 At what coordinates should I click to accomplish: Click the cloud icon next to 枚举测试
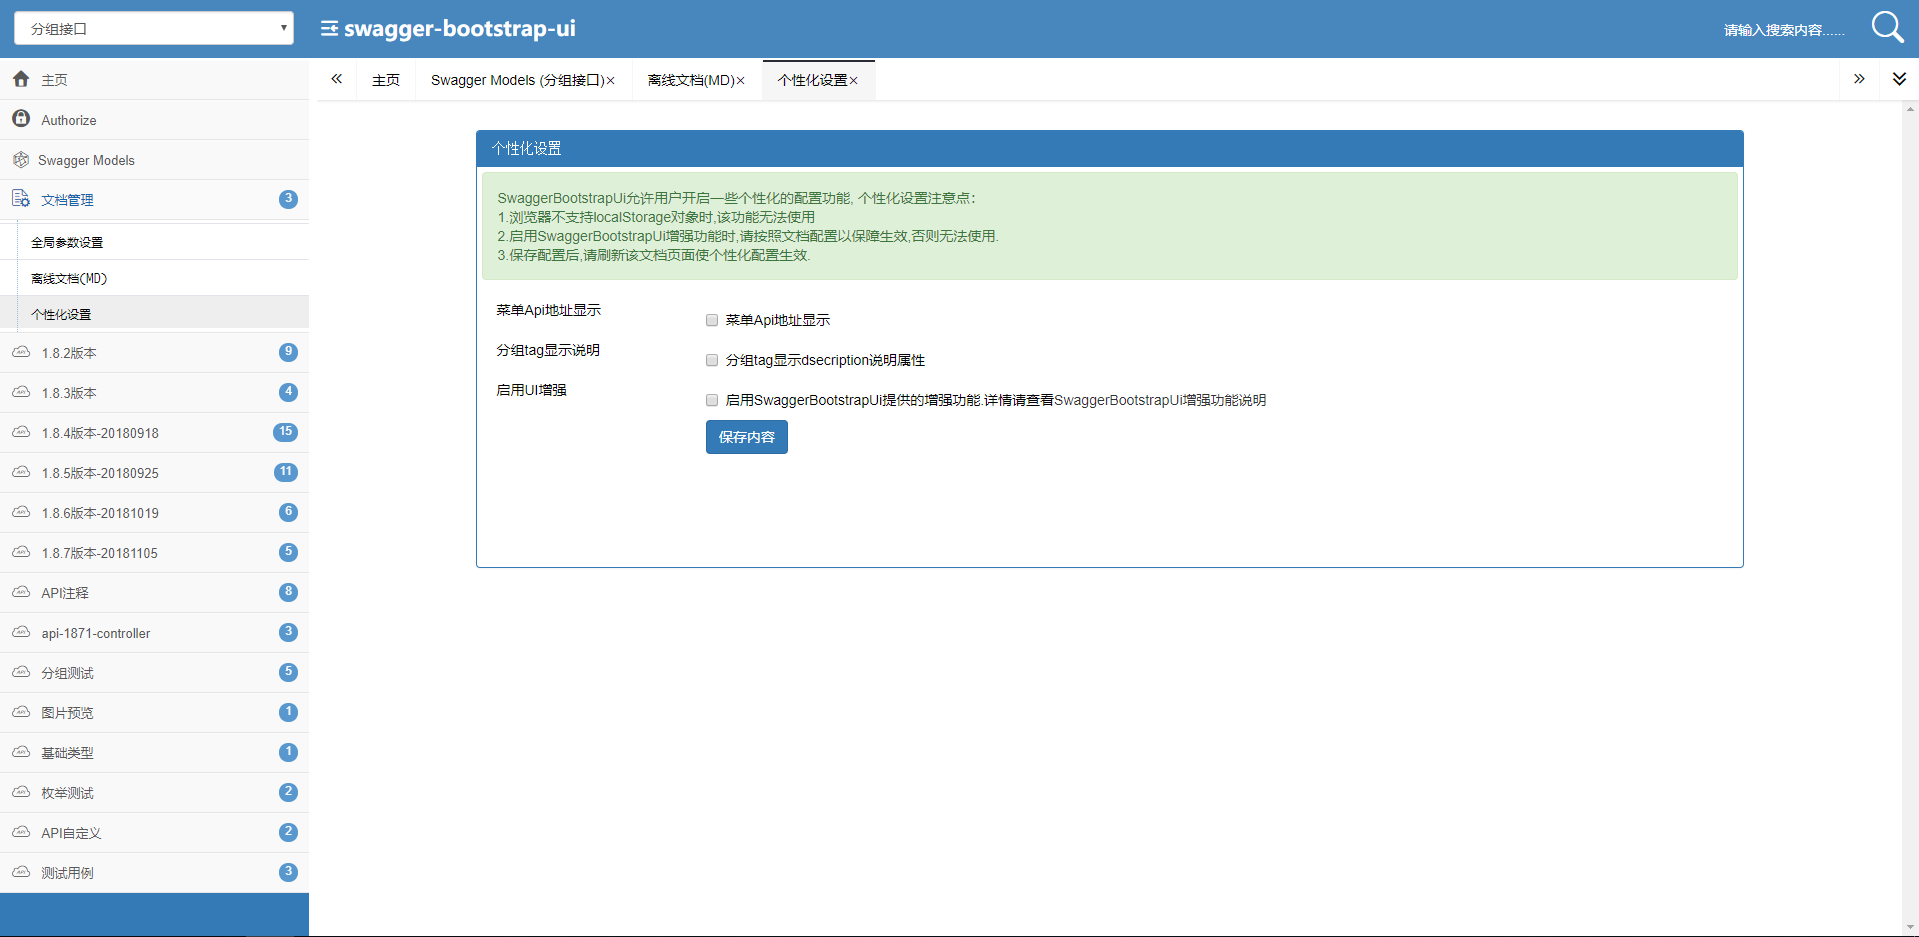pos(21,792)
